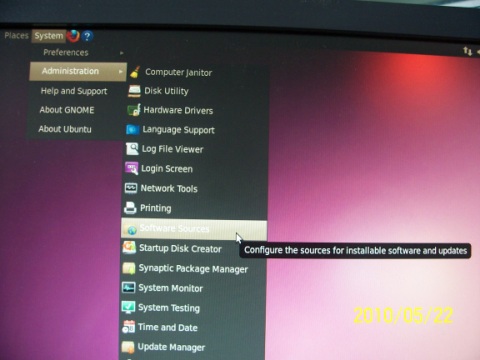This screenshot has height=360, width=480.
Task: Expand the Administration submenu arrow
Action: (120, 71)
